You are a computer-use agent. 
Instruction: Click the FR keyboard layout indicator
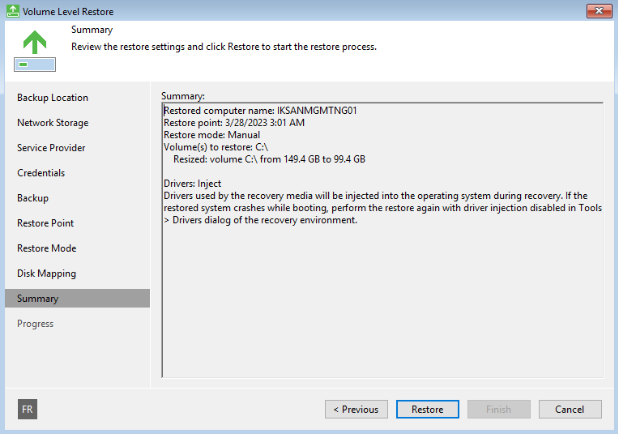point(27,409)
